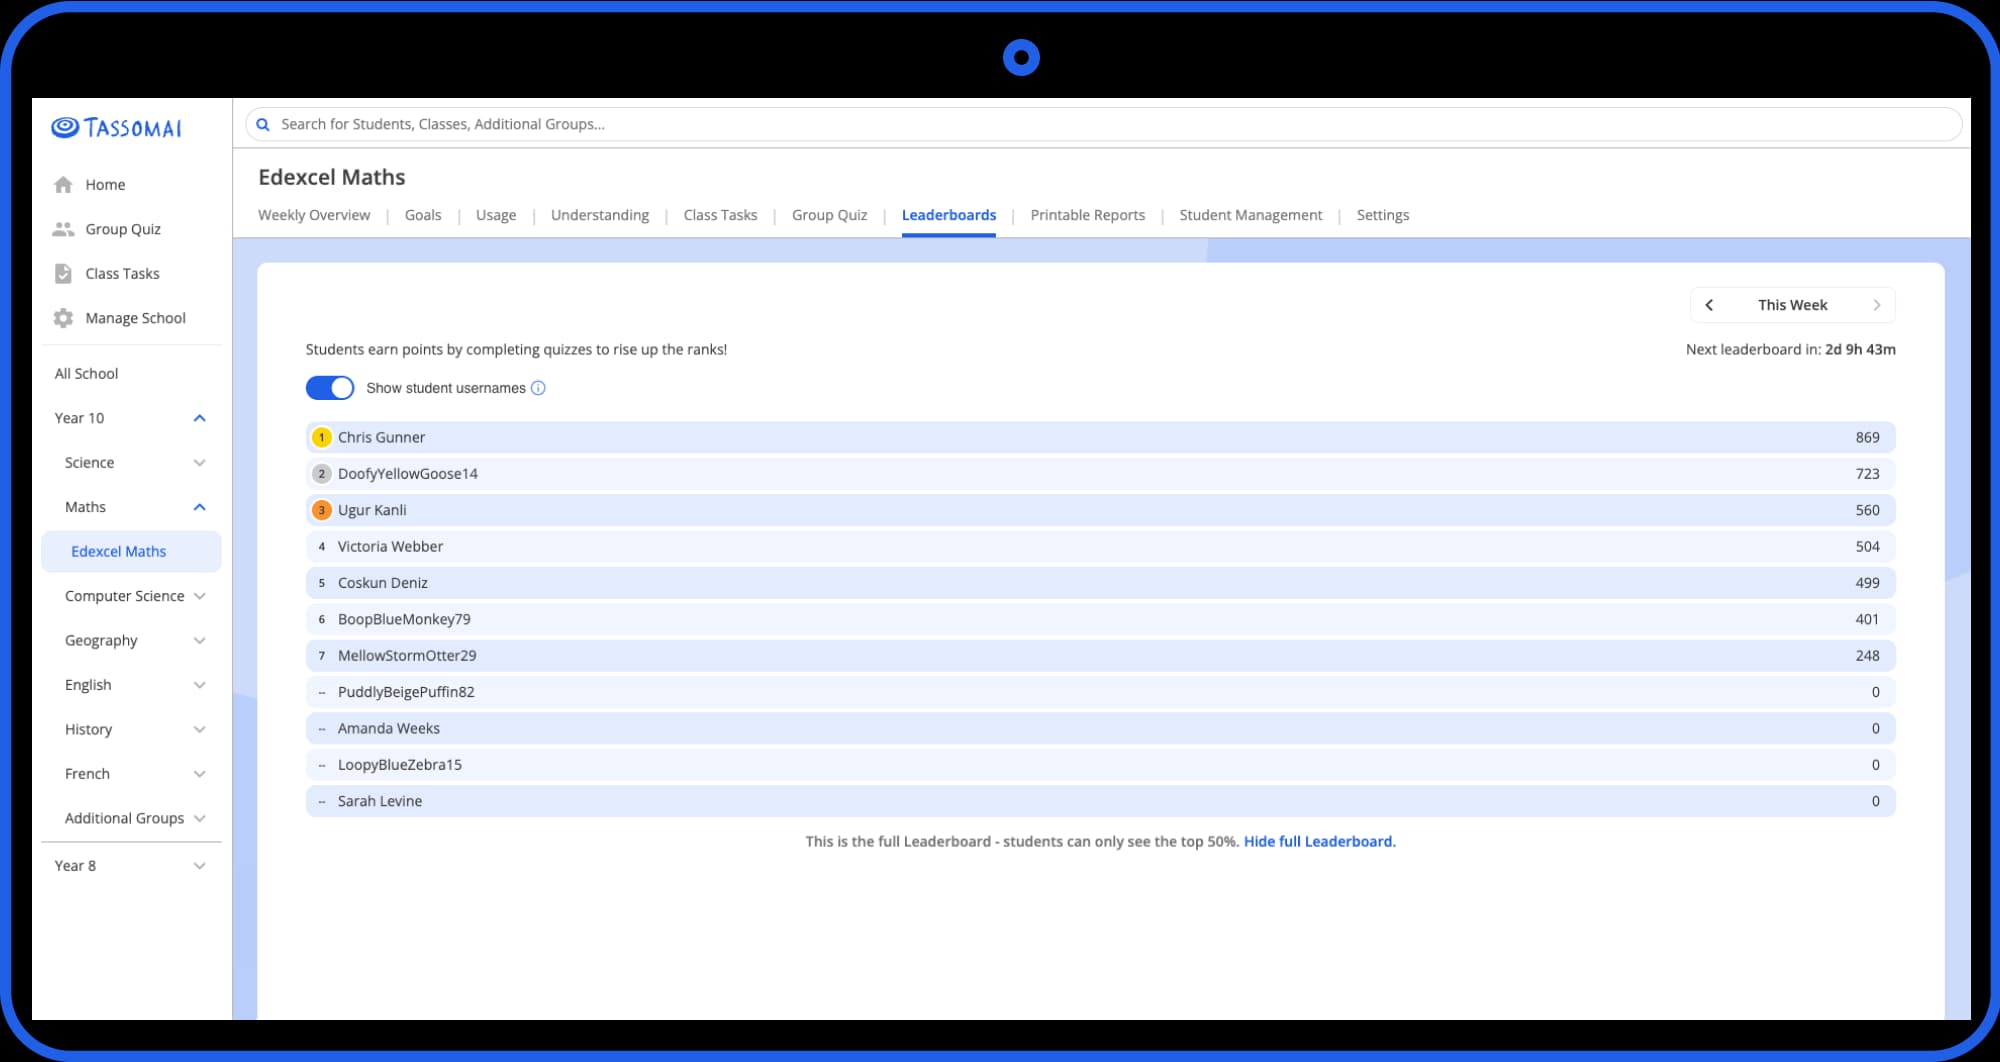Go to previous week with left arrow
Image resolution: width=2000 pixels, height=1062 pixels.
tap(1709, 305)
